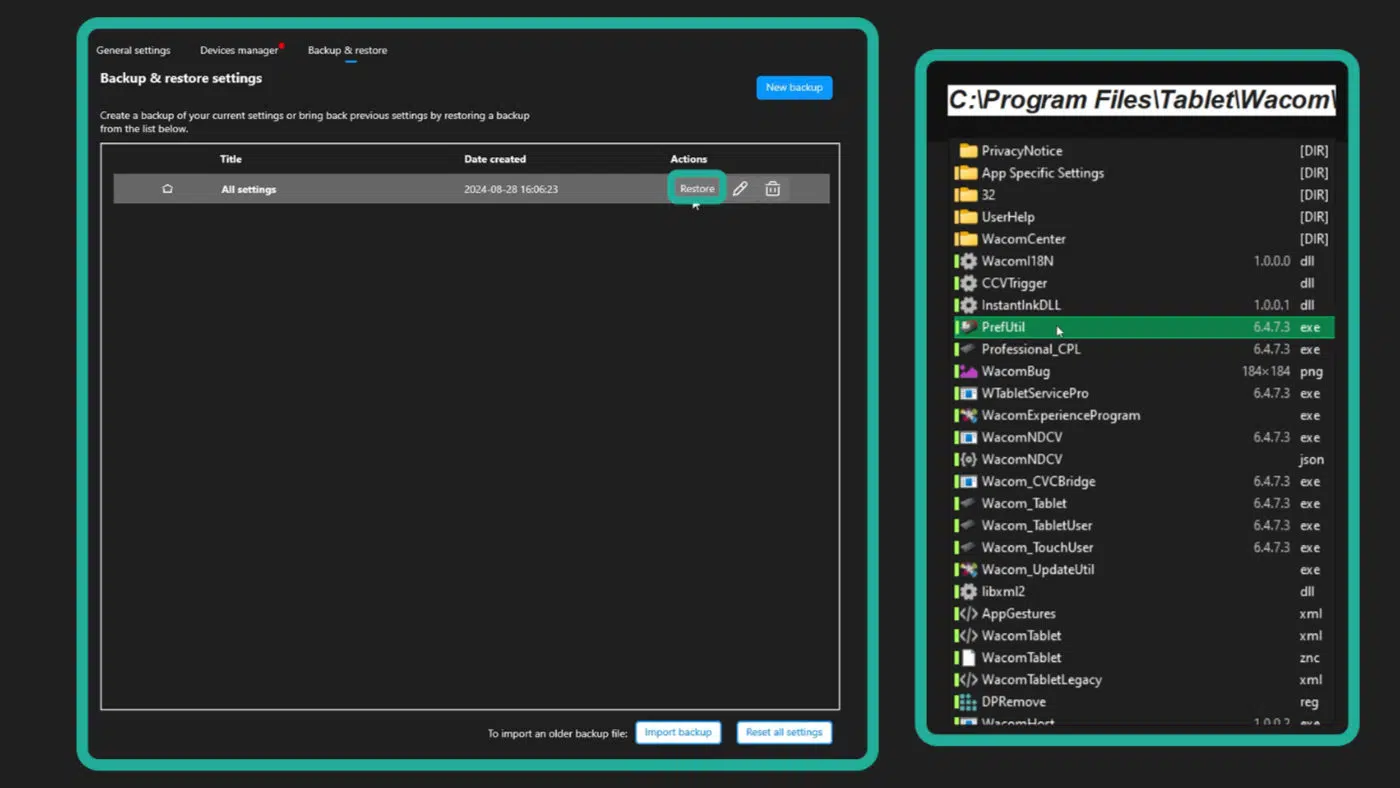Select the All settings backup title
Screen dimensions: 1400x788
[x=249, y=189]
